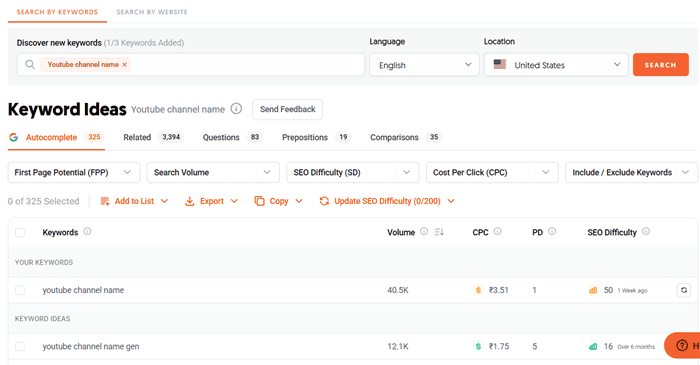700x365 pixels.
Task: Open Update SEO Difficulty chevron menu
Action: [x=451, y=201]
